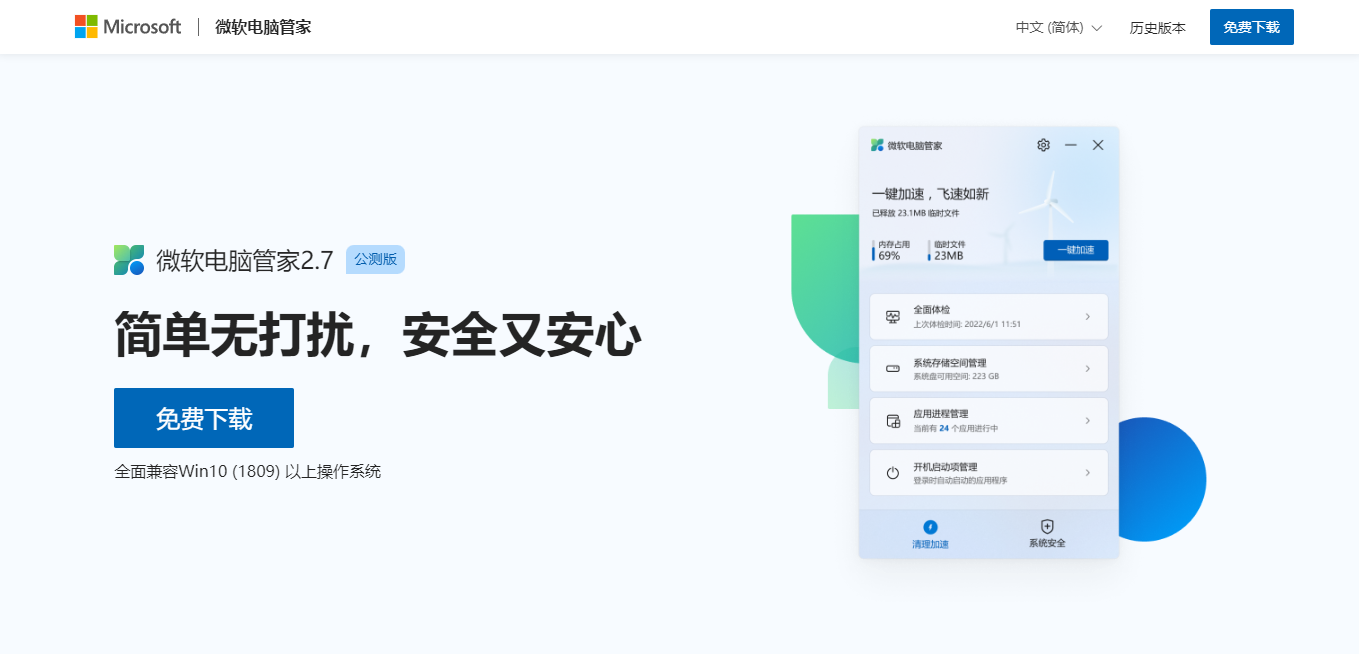The height and width of the screenshot is (654, 1359).
Task: Click the 微软电脑管家 logo in the title bar
Action: tap(874, 144)
